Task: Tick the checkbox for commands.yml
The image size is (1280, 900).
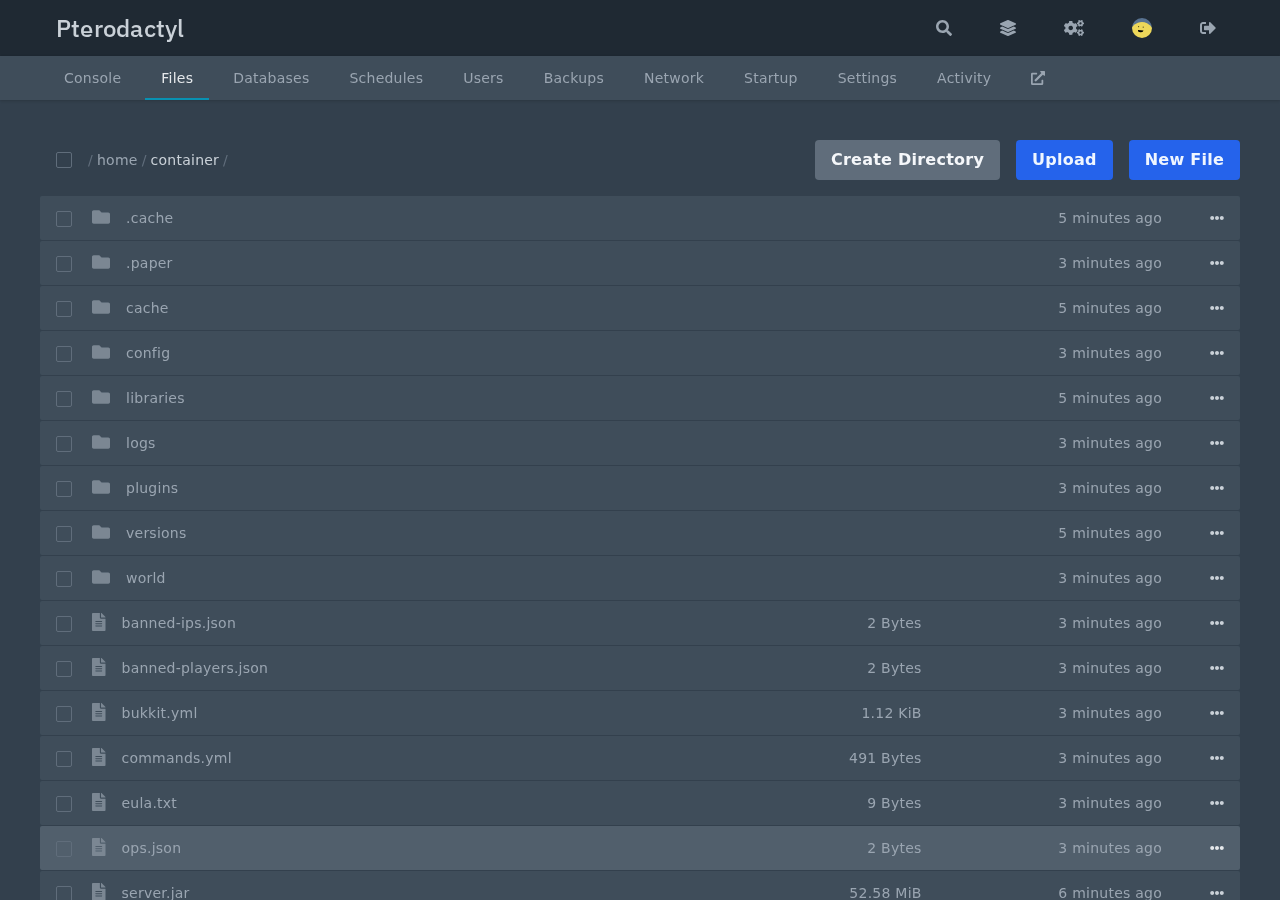Action: pyautogui.click(x=64, y=759)
